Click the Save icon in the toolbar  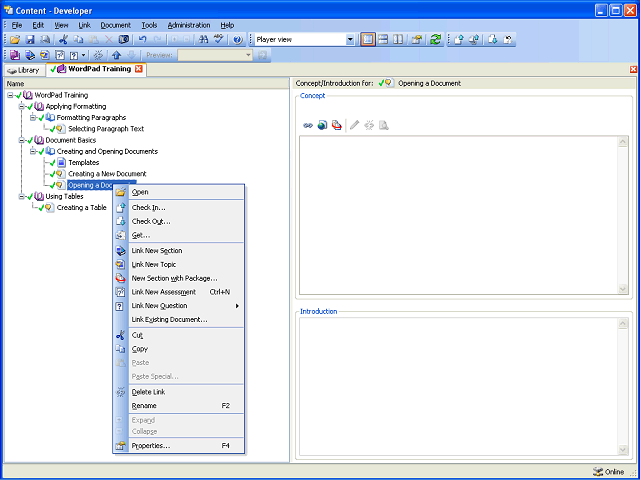click(30, 40)
